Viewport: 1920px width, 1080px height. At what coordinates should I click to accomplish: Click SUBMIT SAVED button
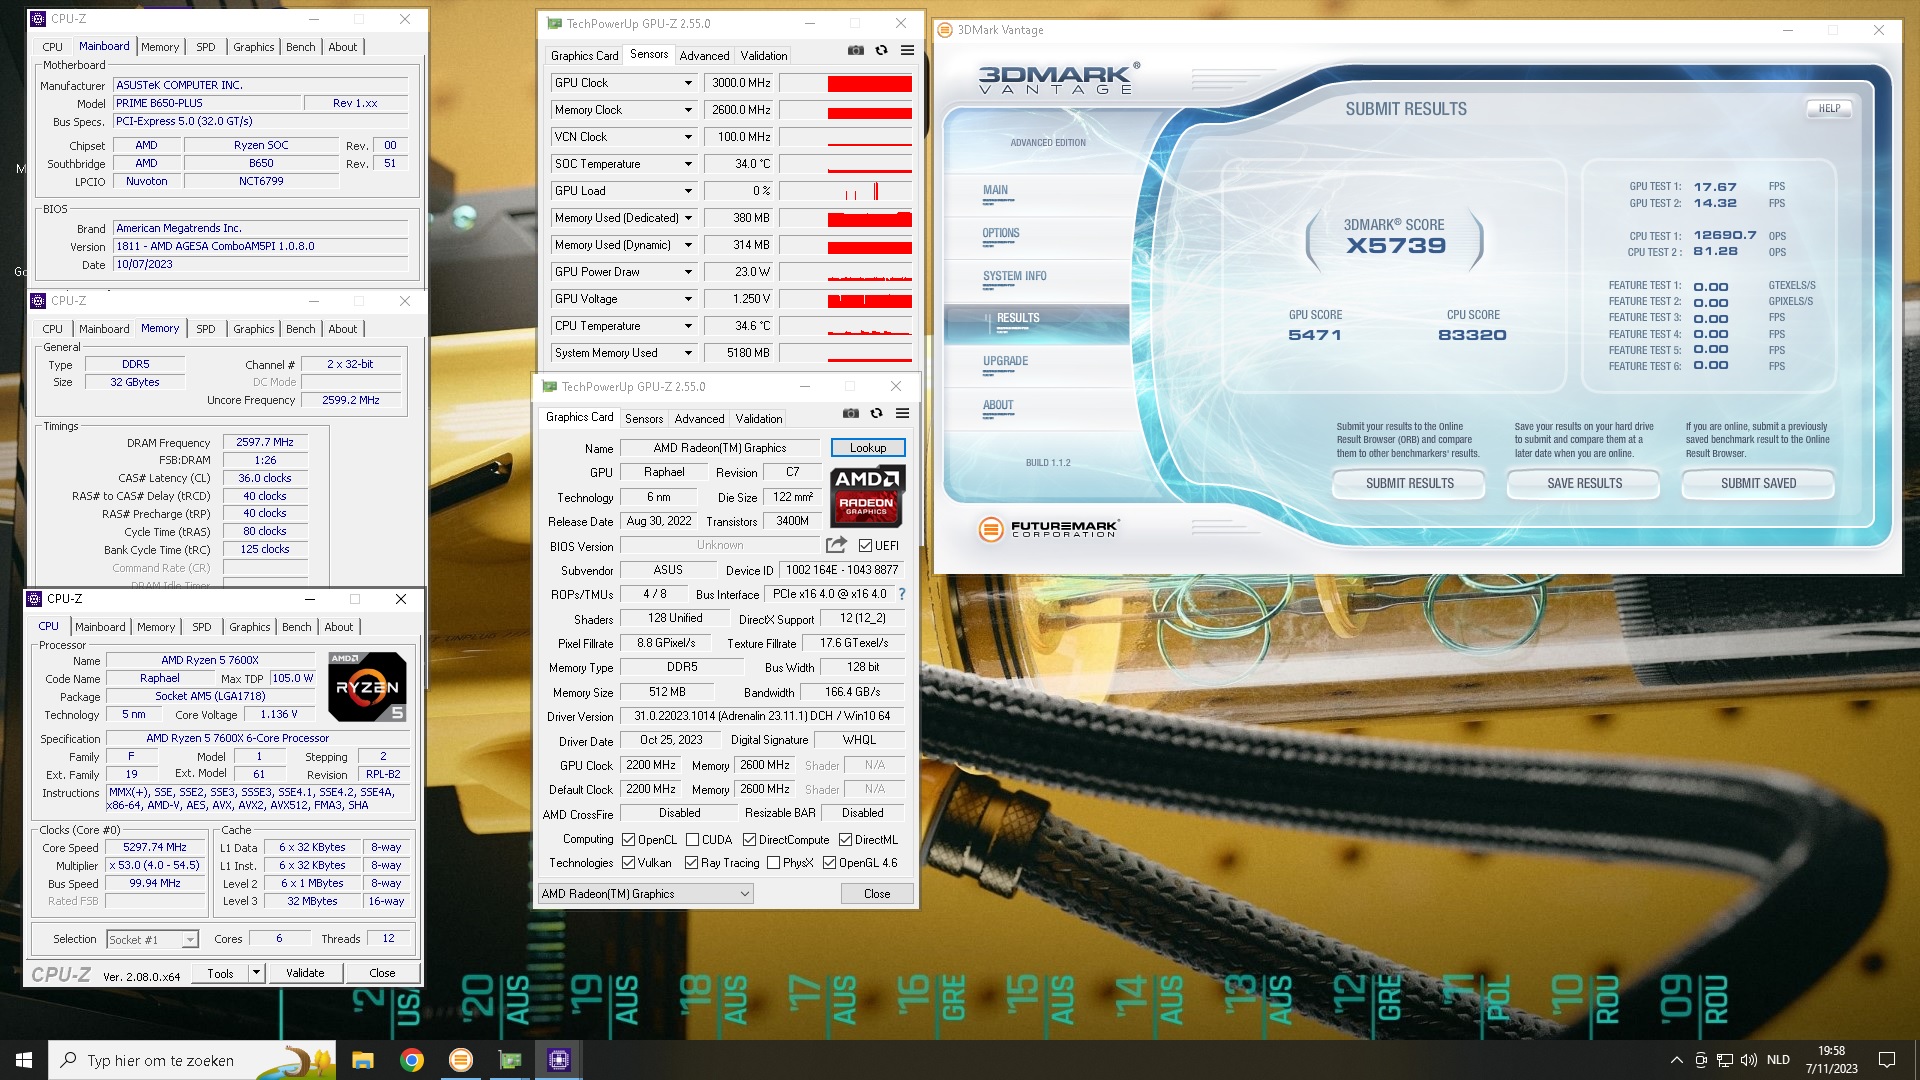coord(1758,484)
